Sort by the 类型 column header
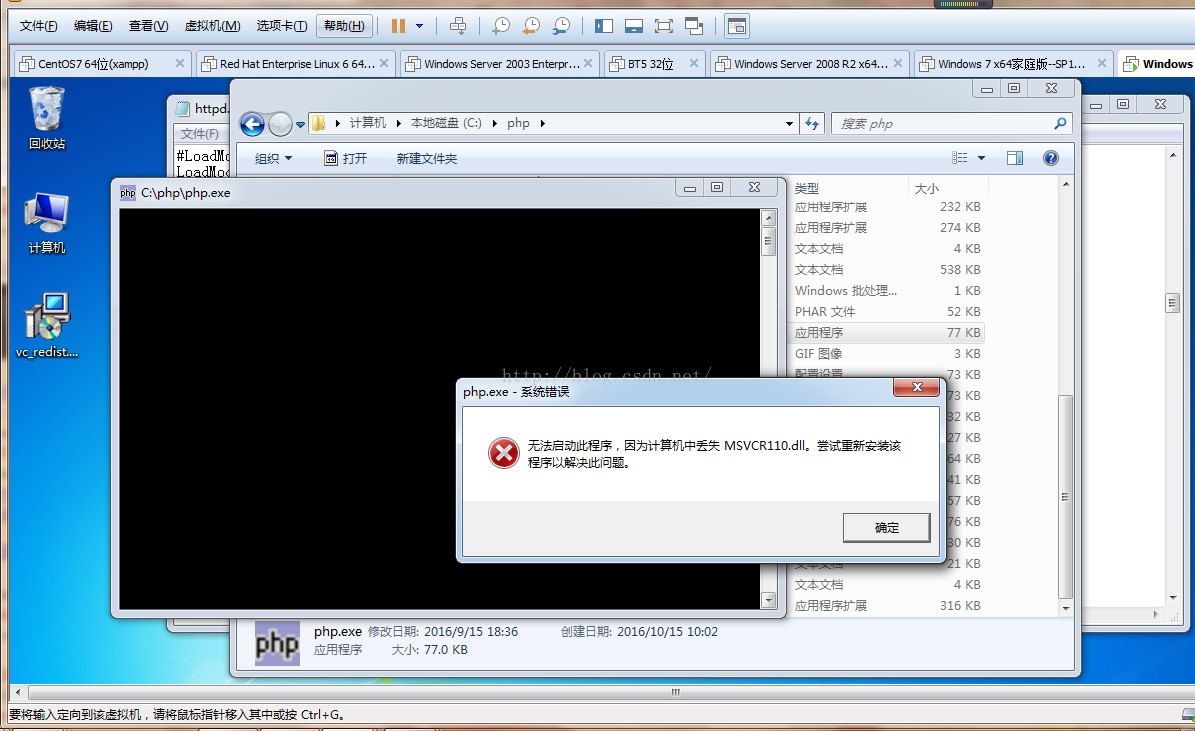This screenshot has width=1195, height=731. click(850, 188)
